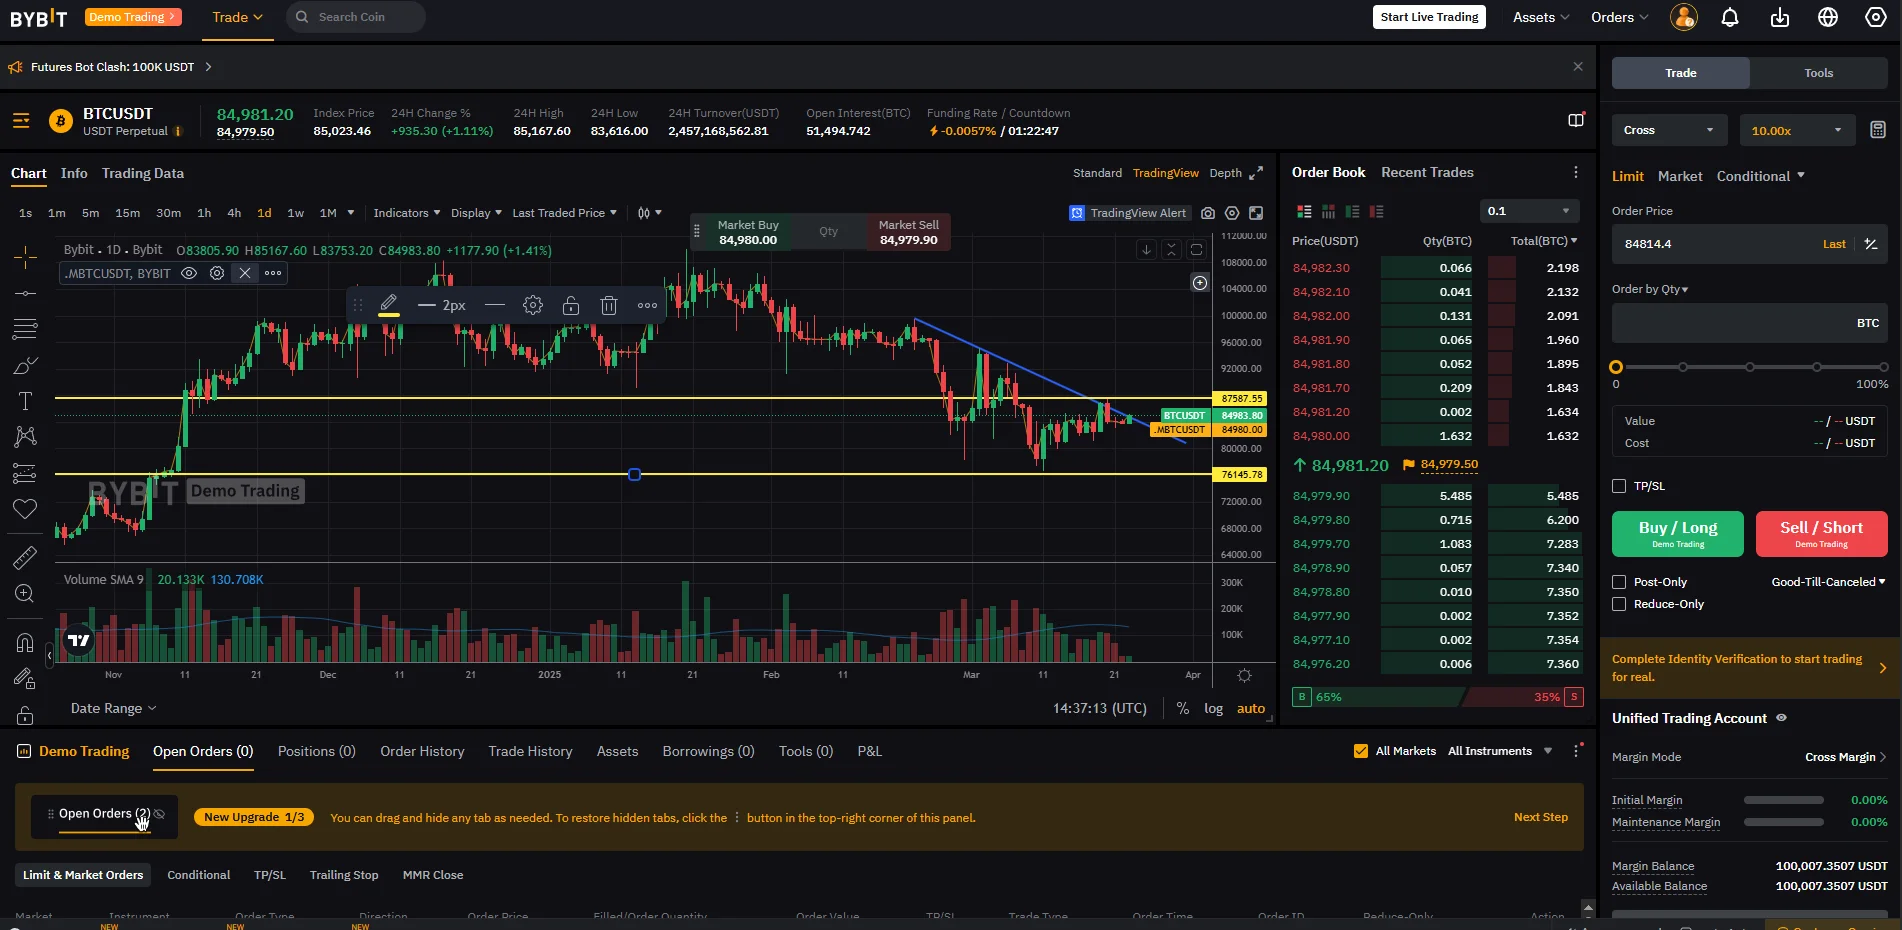Open the Complete Identity Verification link
1902x930 pixels.
click(1749, 668)
